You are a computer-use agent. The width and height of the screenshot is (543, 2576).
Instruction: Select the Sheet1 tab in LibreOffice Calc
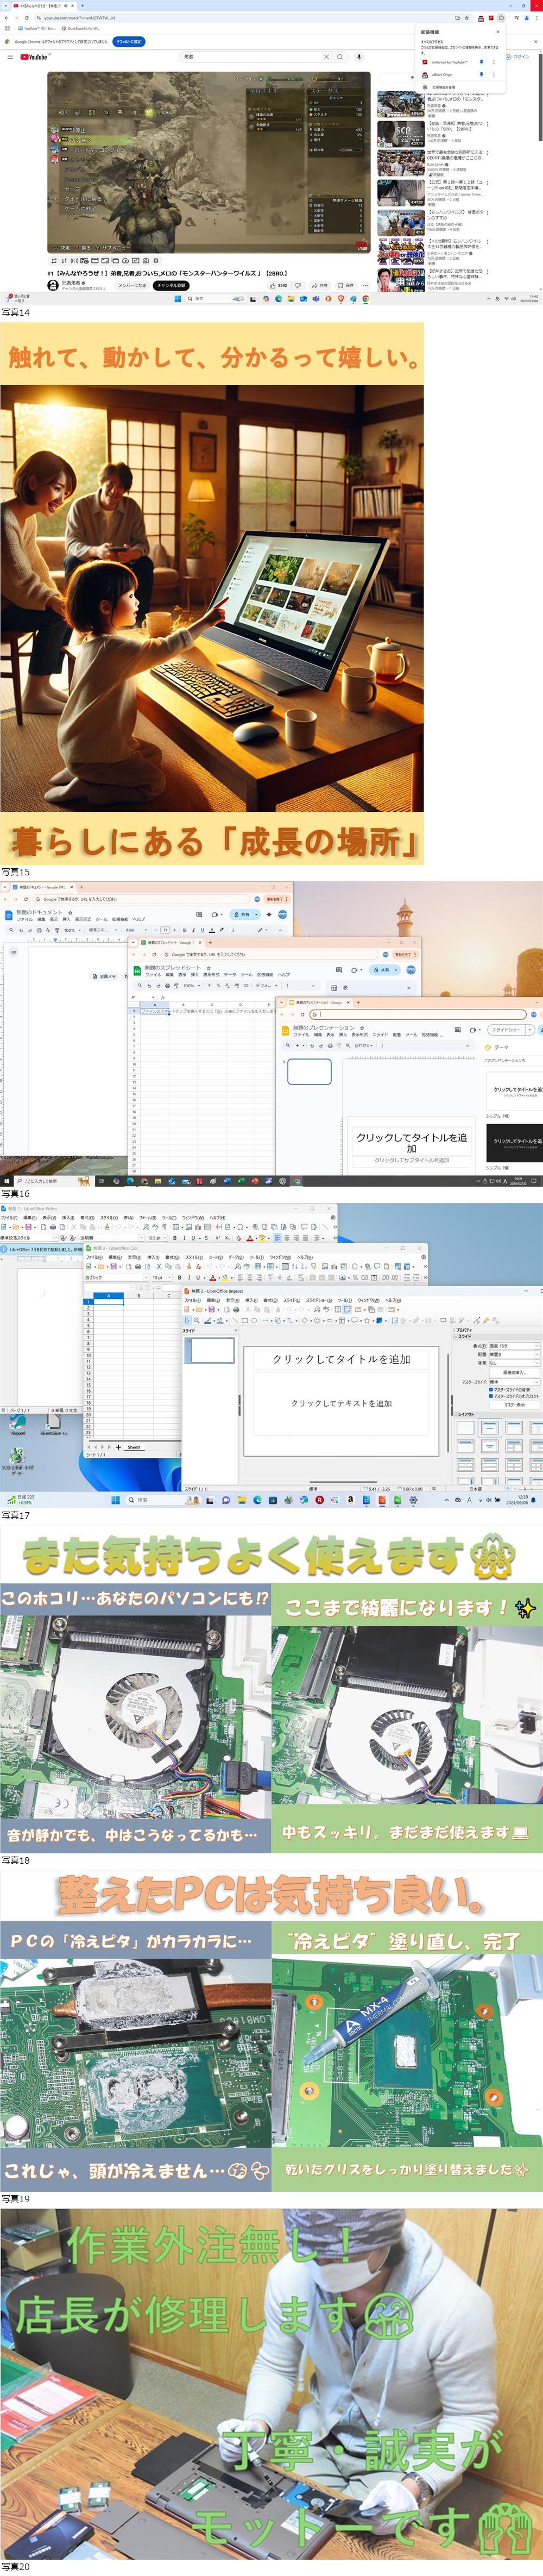click(x=134, y=1447)
